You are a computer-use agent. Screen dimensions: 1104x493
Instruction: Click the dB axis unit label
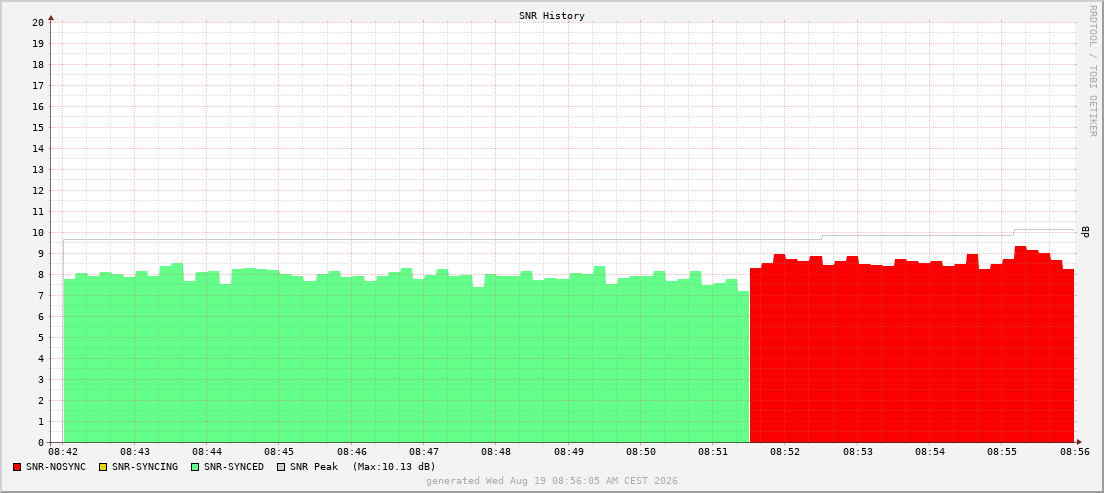coord(1085,232)
